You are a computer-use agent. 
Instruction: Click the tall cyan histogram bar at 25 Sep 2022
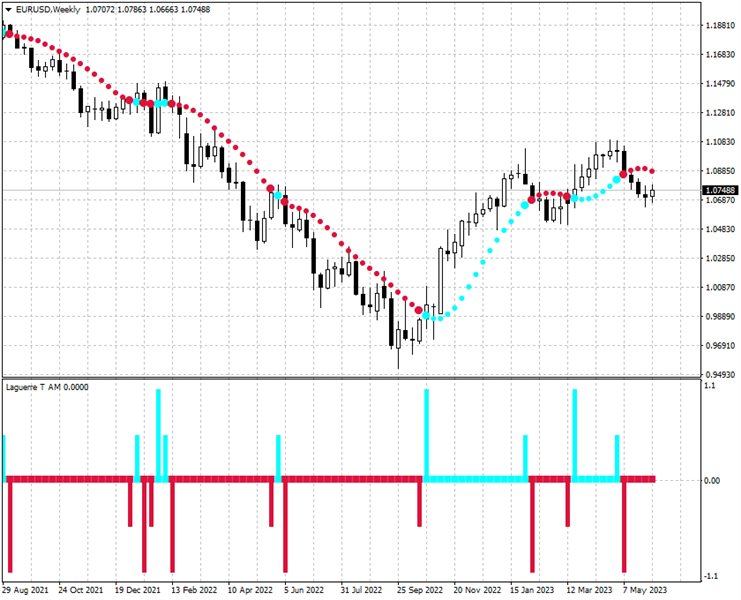[x=427, y=434]
